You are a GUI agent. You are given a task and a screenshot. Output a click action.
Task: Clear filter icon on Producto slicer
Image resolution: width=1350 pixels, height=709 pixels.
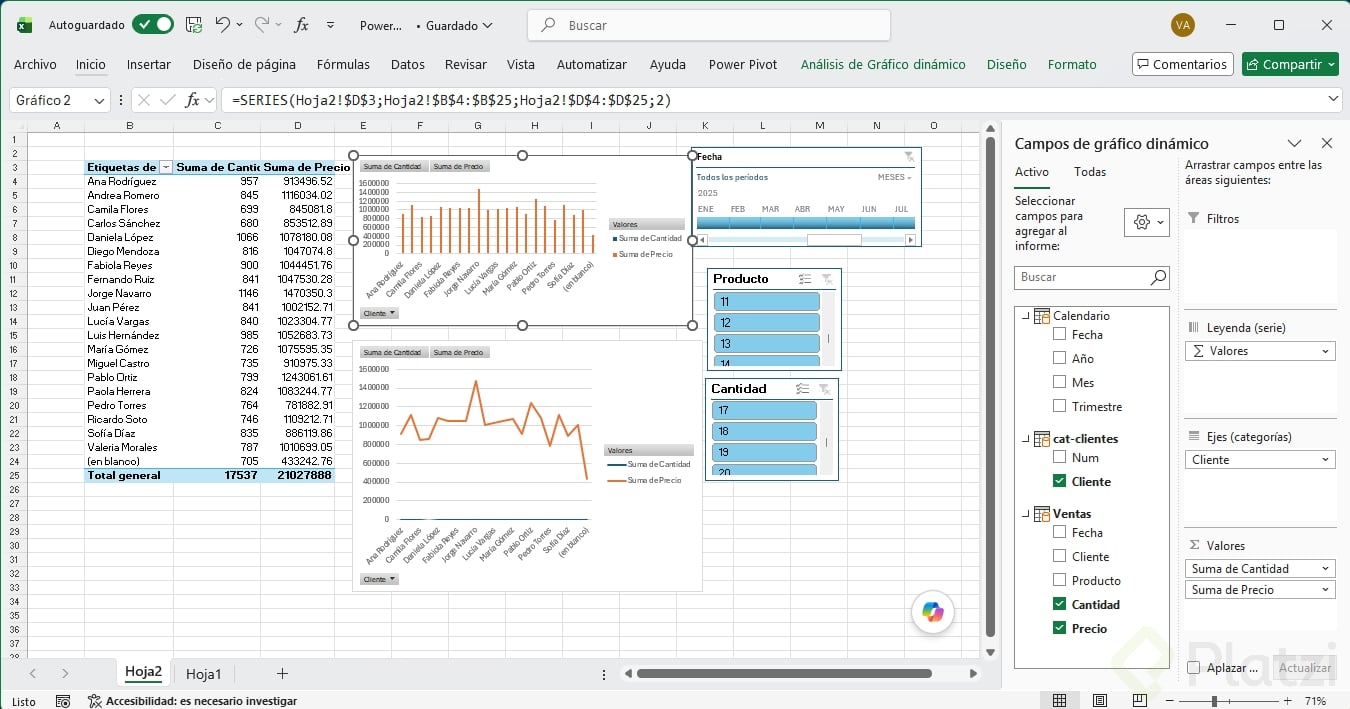click(x=827, y=279)
